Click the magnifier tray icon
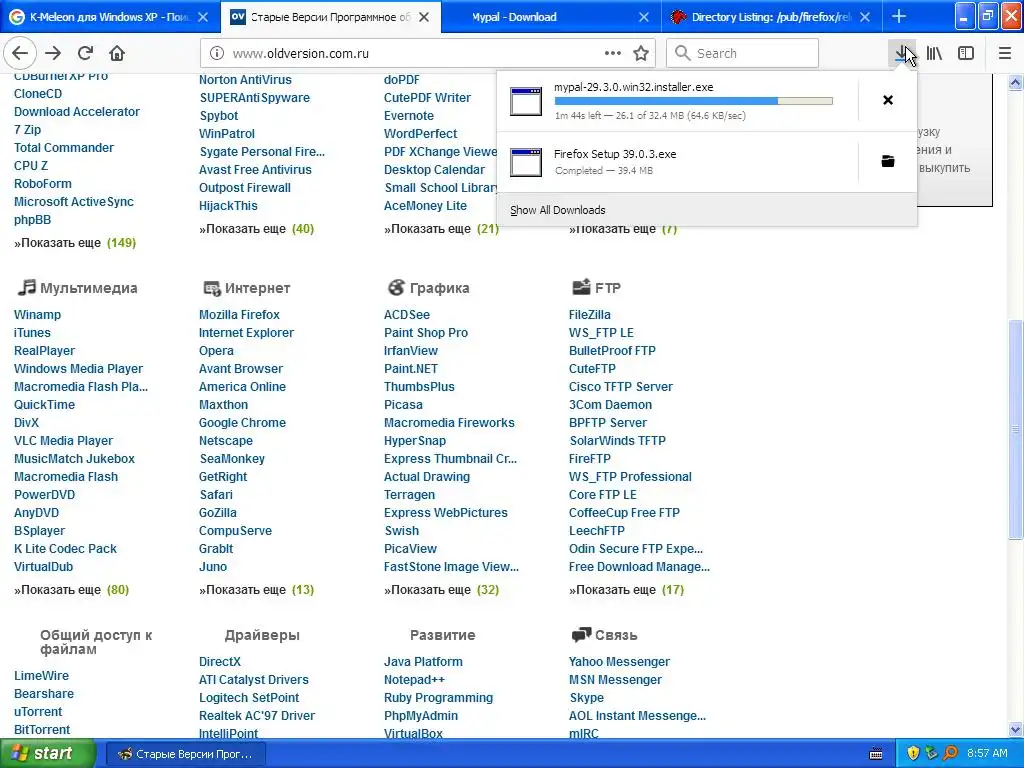 [x=950, y=754]
